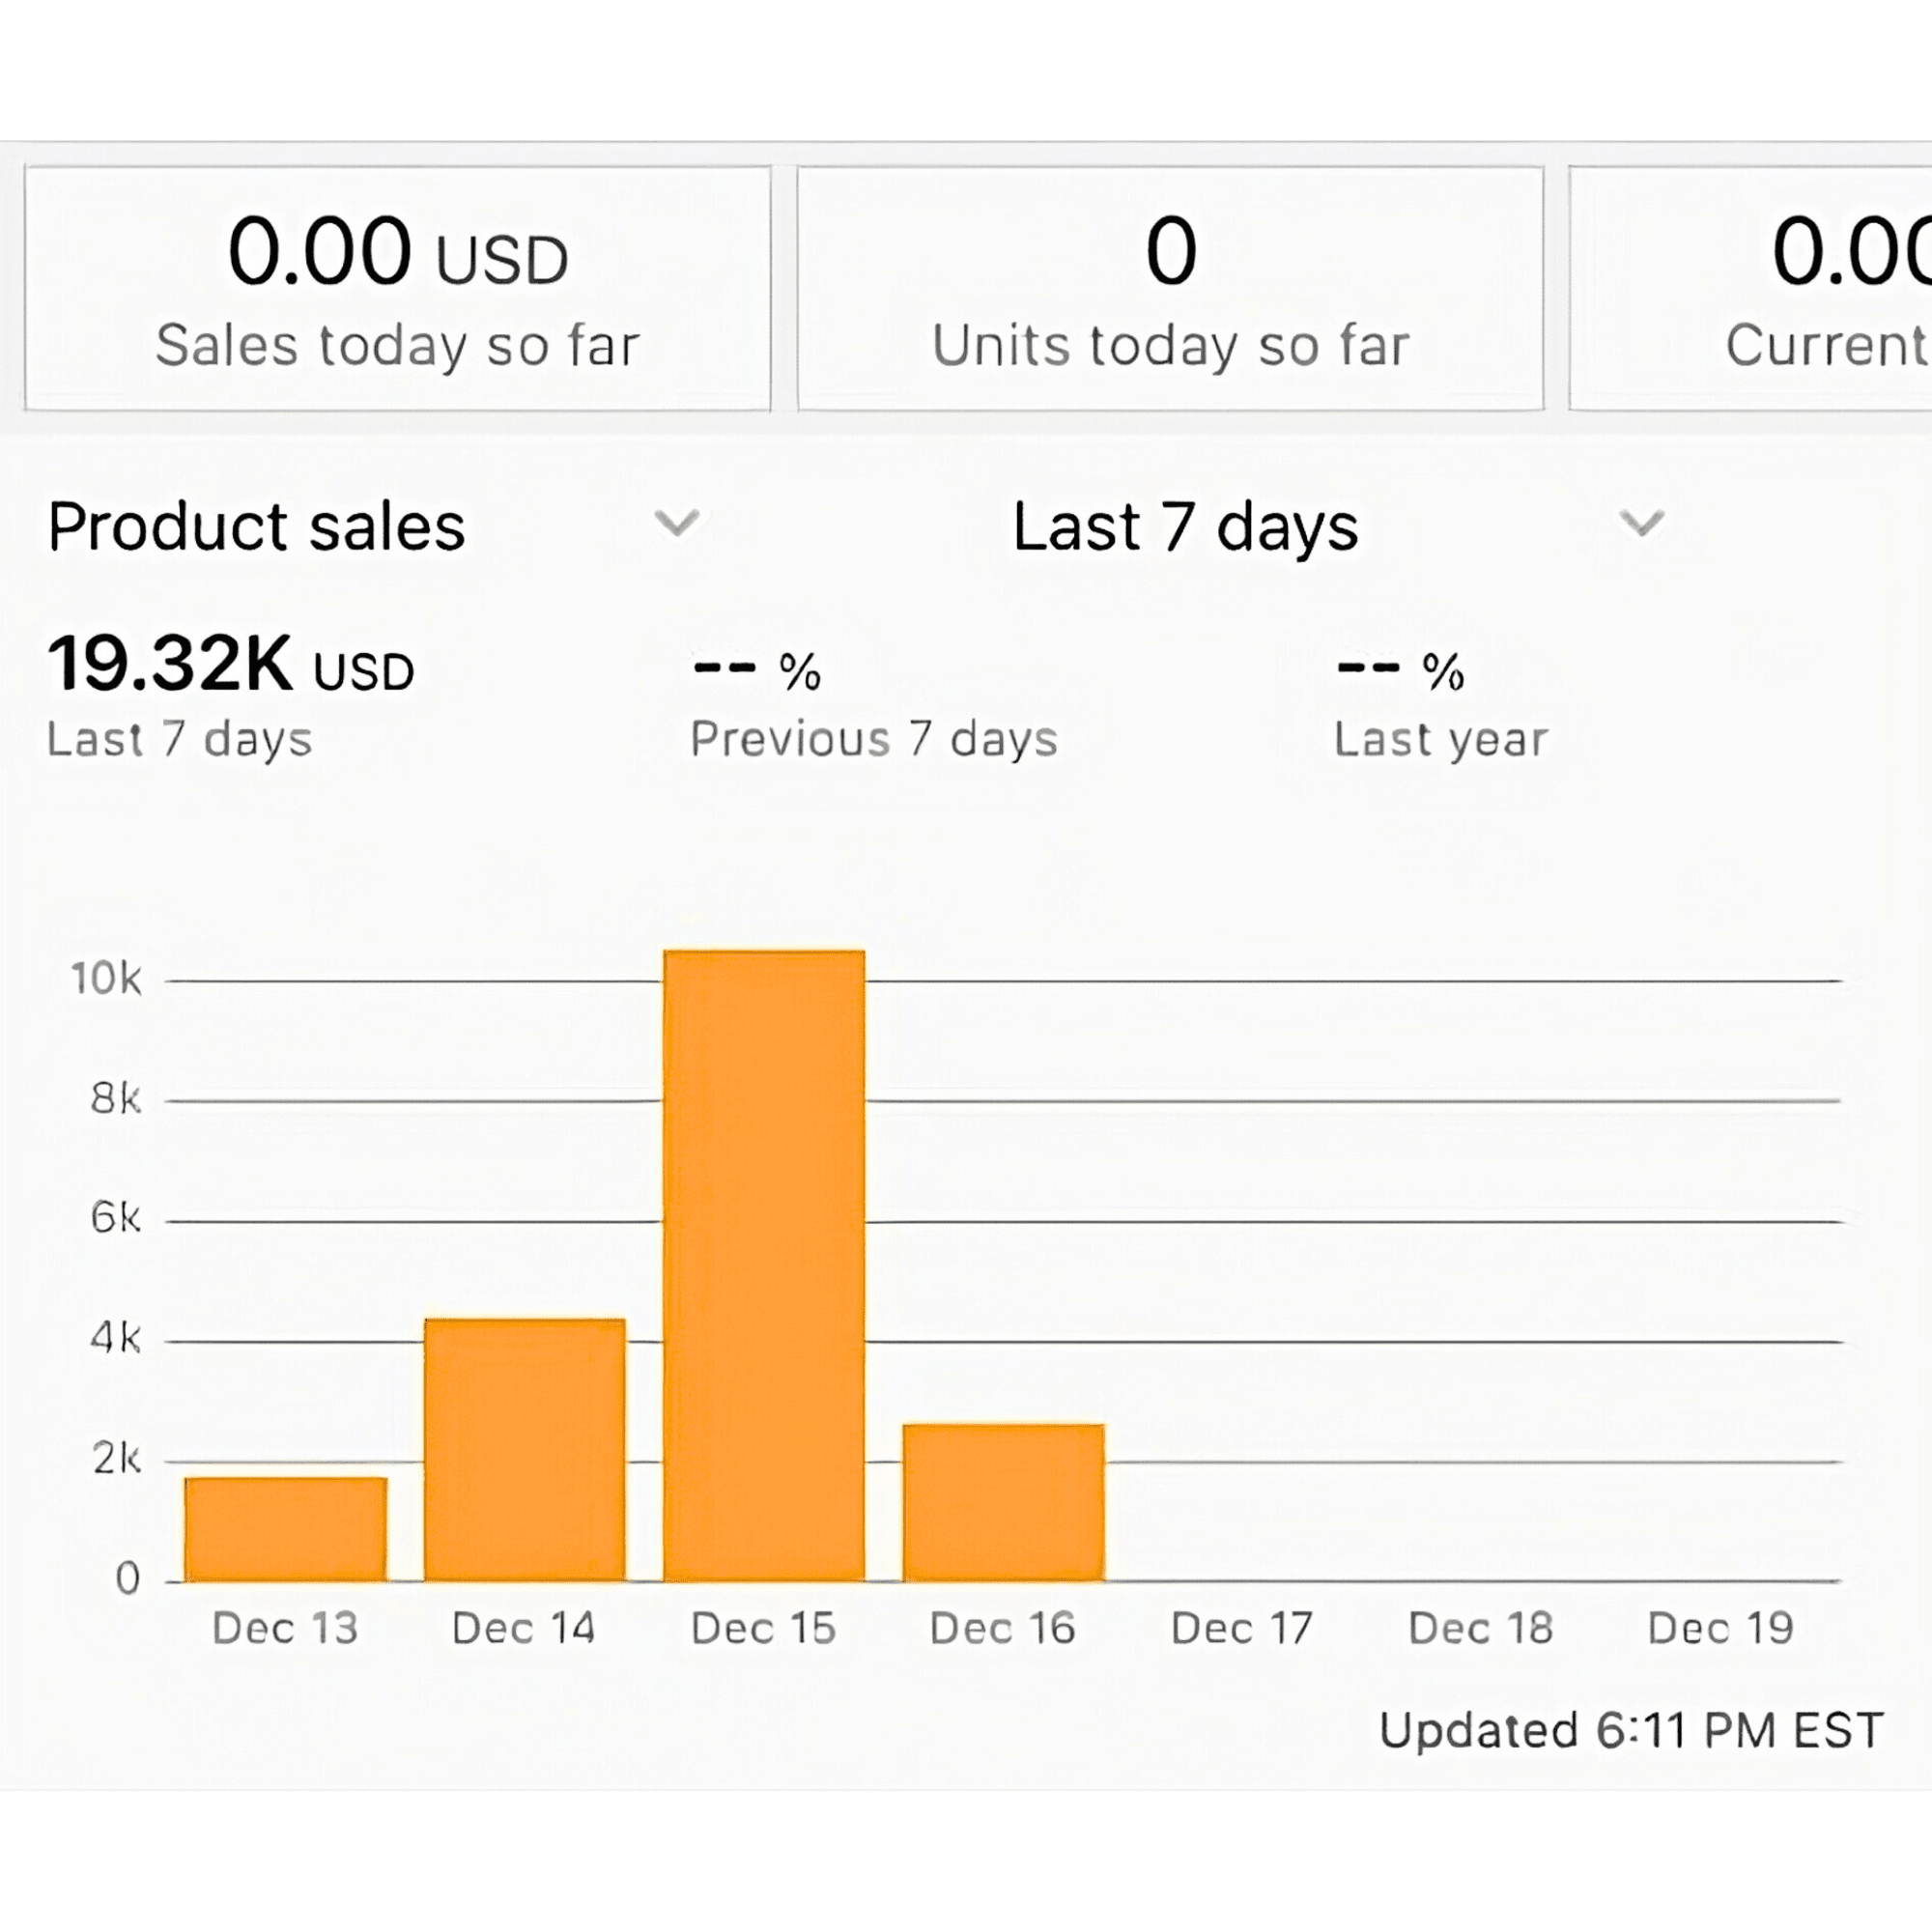Click the tallest Dec 15 bar
Viewport: 1932px width, 1932px height.
click(764, 1265)
